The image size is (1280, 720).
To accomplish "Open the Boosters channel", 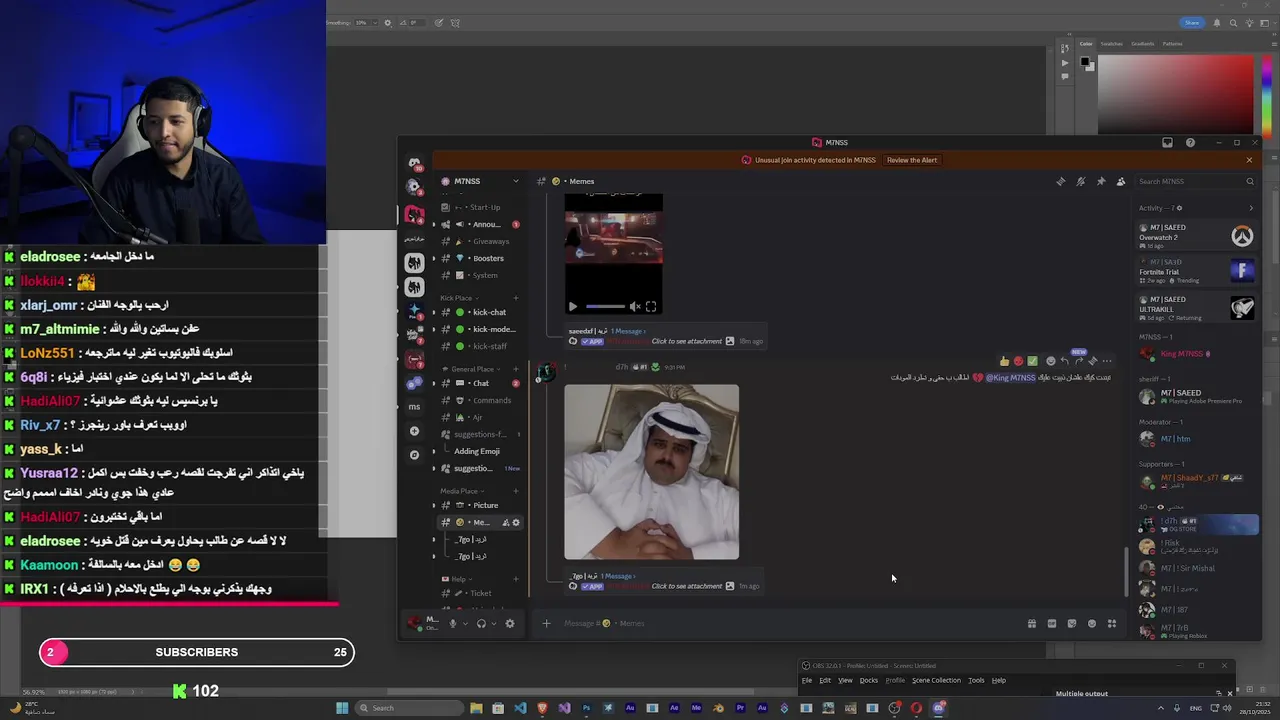I will pos(481,258).
